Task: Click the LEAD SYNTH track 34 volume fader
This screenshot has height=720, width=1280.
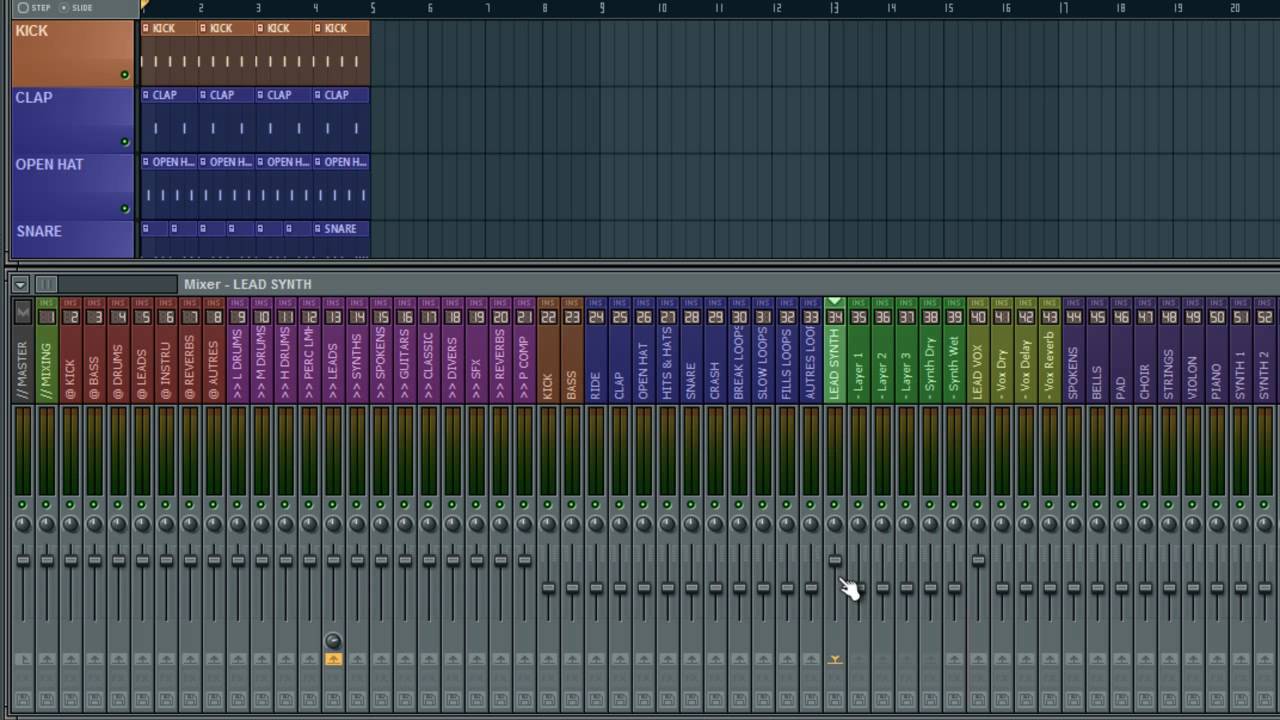Action: click(x=835, y=560)
